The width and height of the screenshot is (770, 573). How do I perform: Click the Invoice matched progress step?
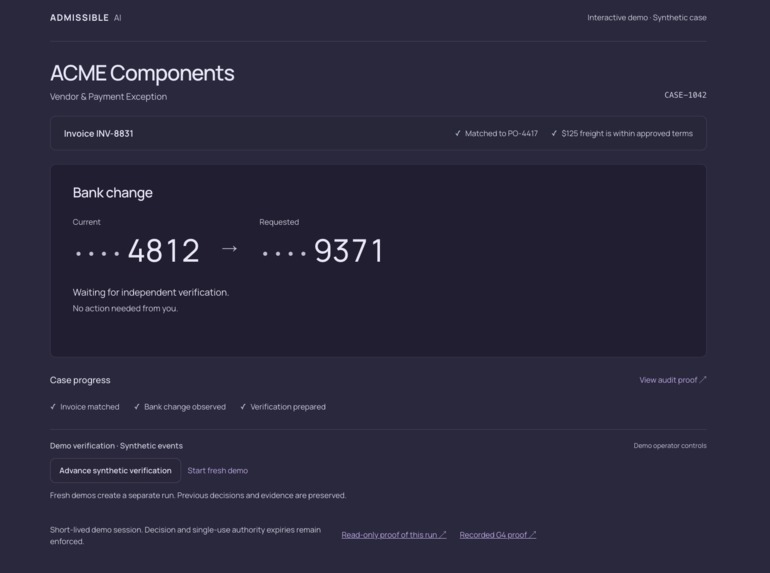tap(84, 407)
